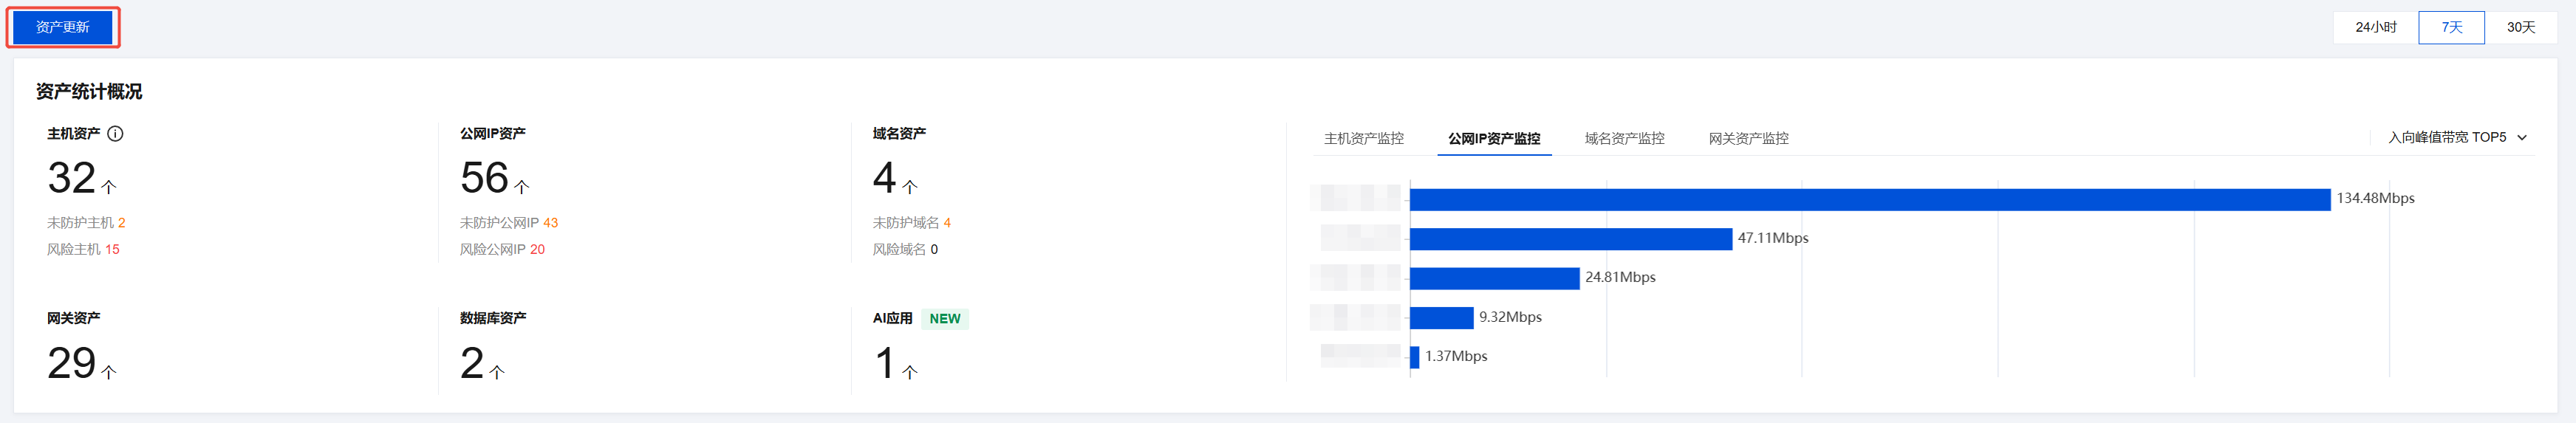
Task: Click the 风险主机 count 15
Action: click(112, 250)
